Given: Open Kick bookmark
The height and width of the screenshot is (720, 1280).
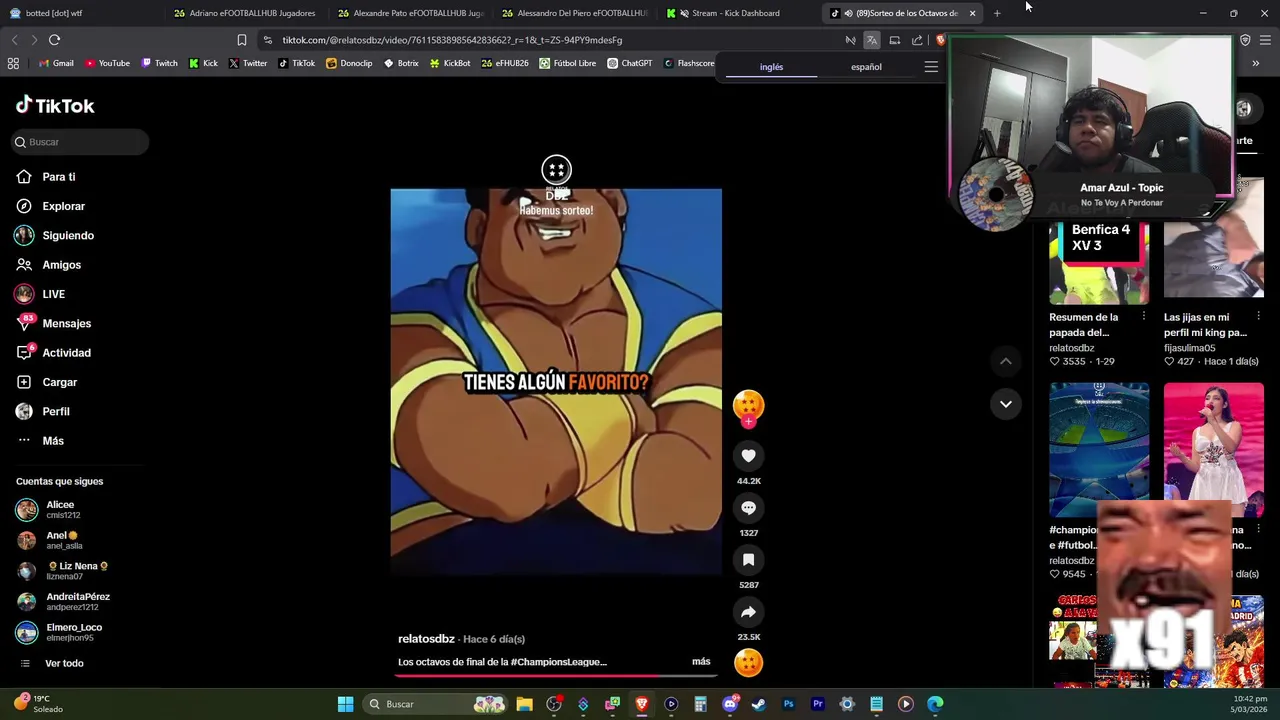Looking at the screenshot, I should (x=203, y=63).
